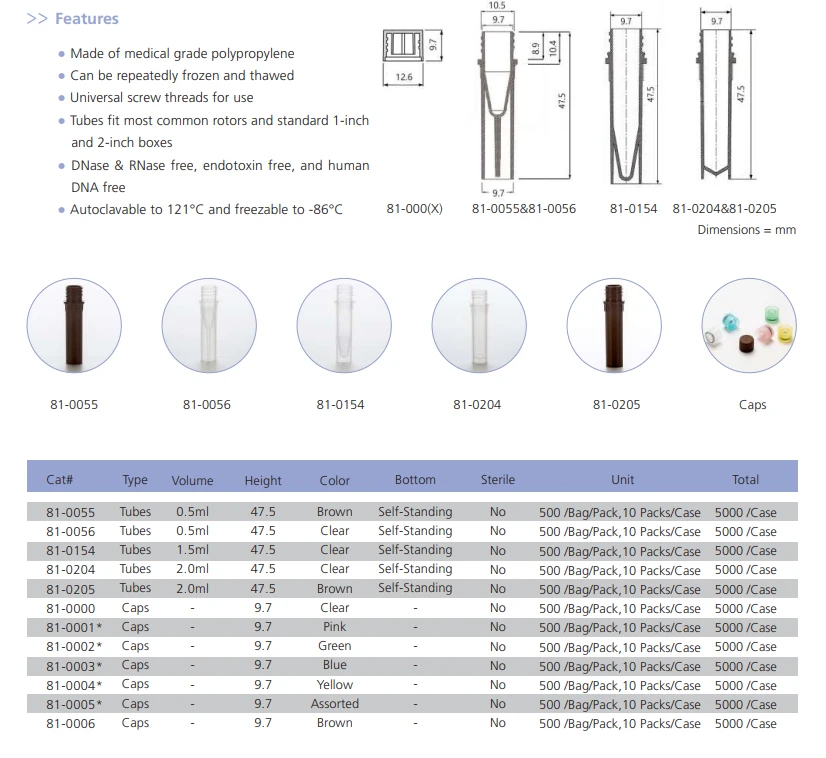Click the 81-0154 tube cross-section drawing
This screenshot has width=826, height=758.
pos(633,100)
